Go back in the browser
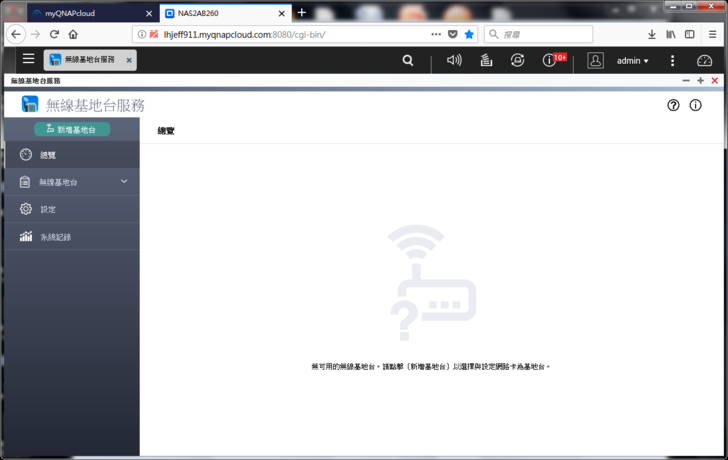This screenshot has height=460, width=728. [x=16, y=34]
